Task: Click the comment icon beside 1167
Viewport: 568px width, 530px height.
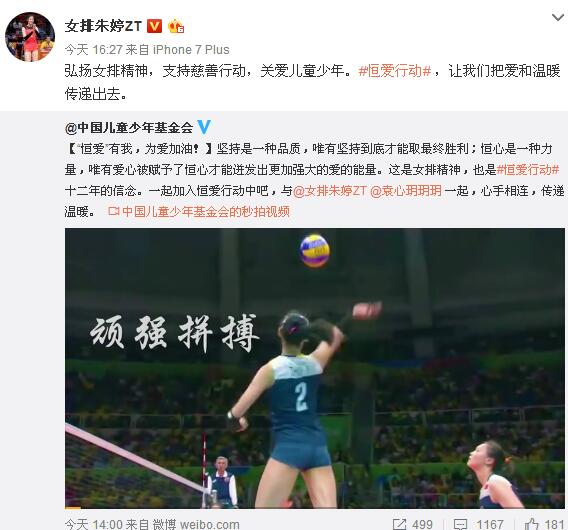Action: point(460,524)
